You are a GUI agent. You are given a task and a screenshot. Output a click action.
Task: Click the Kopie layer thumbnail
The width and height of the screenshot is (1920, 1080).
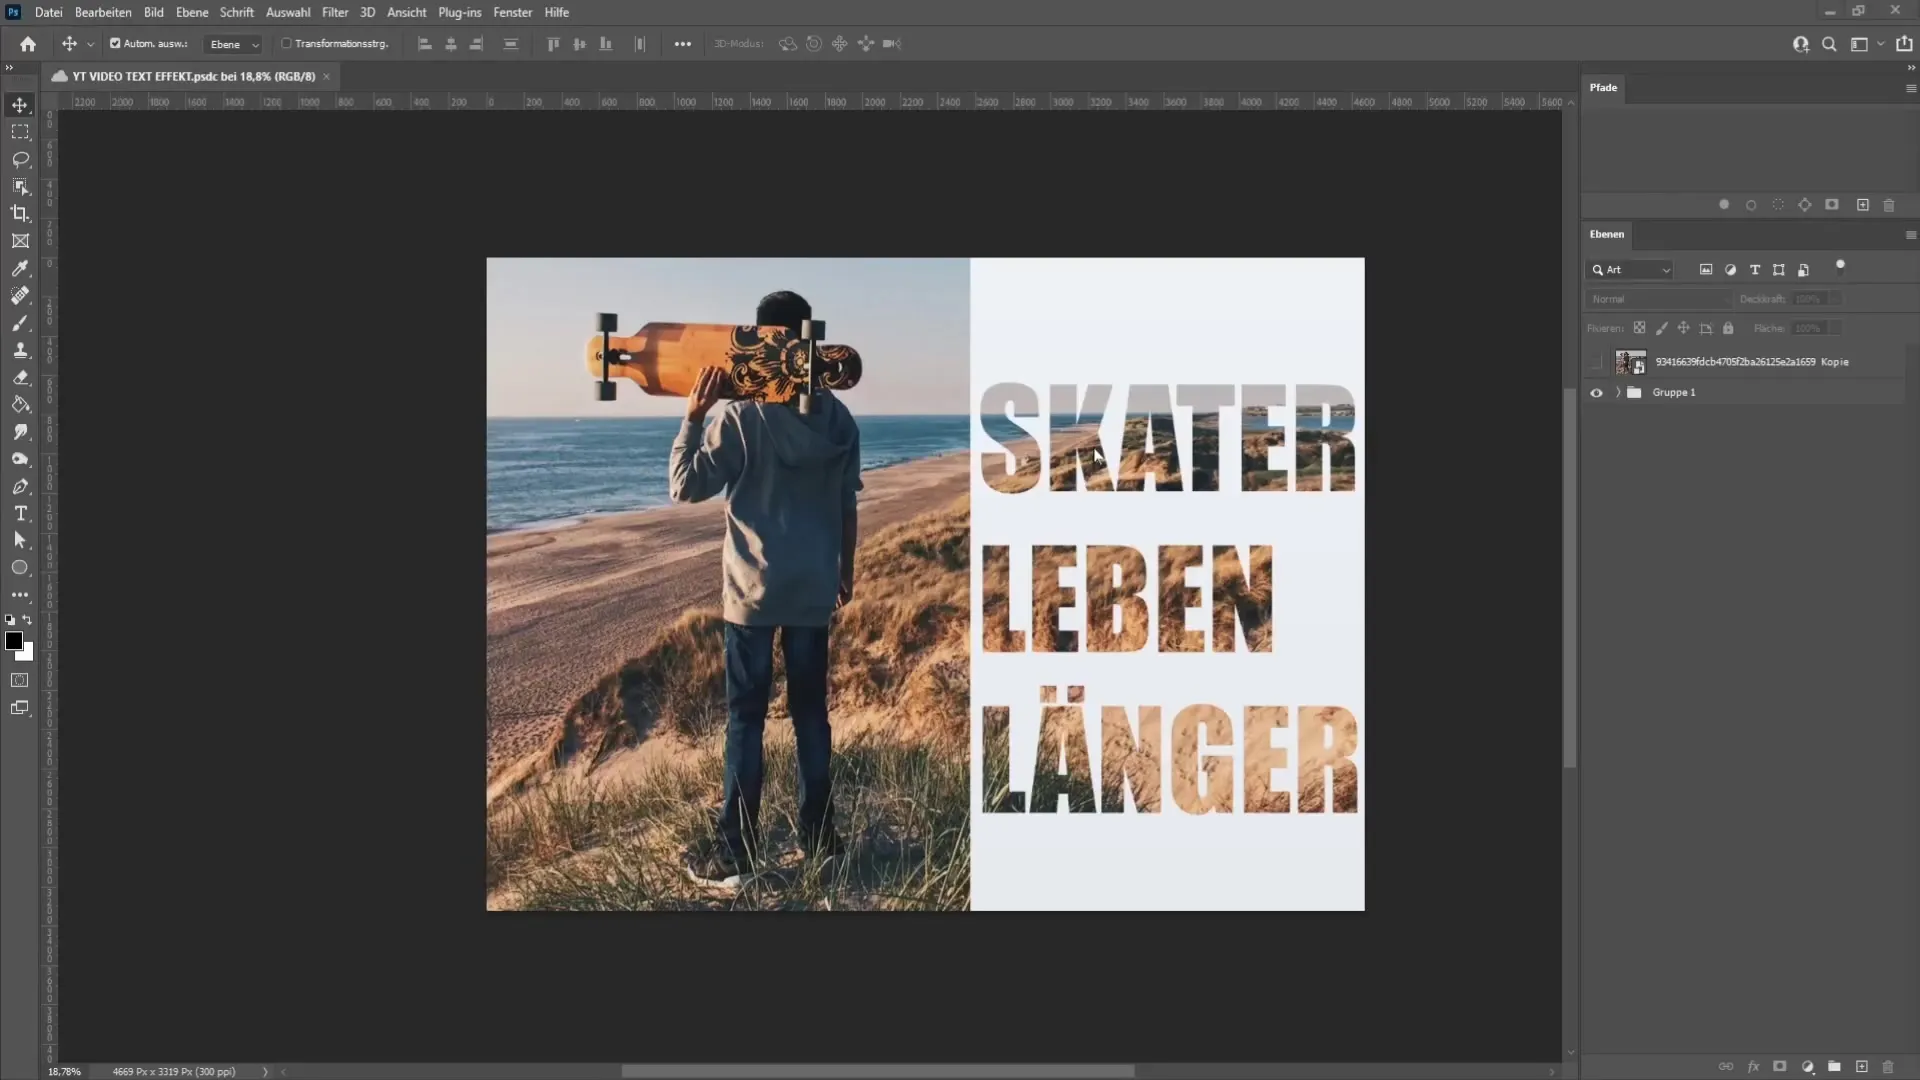(1631, 362)
